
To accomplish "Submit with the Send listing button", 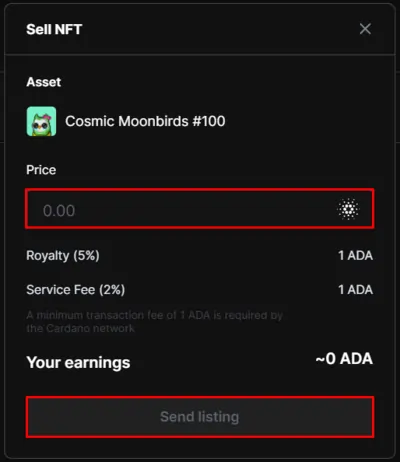I will tap(200, 417).
